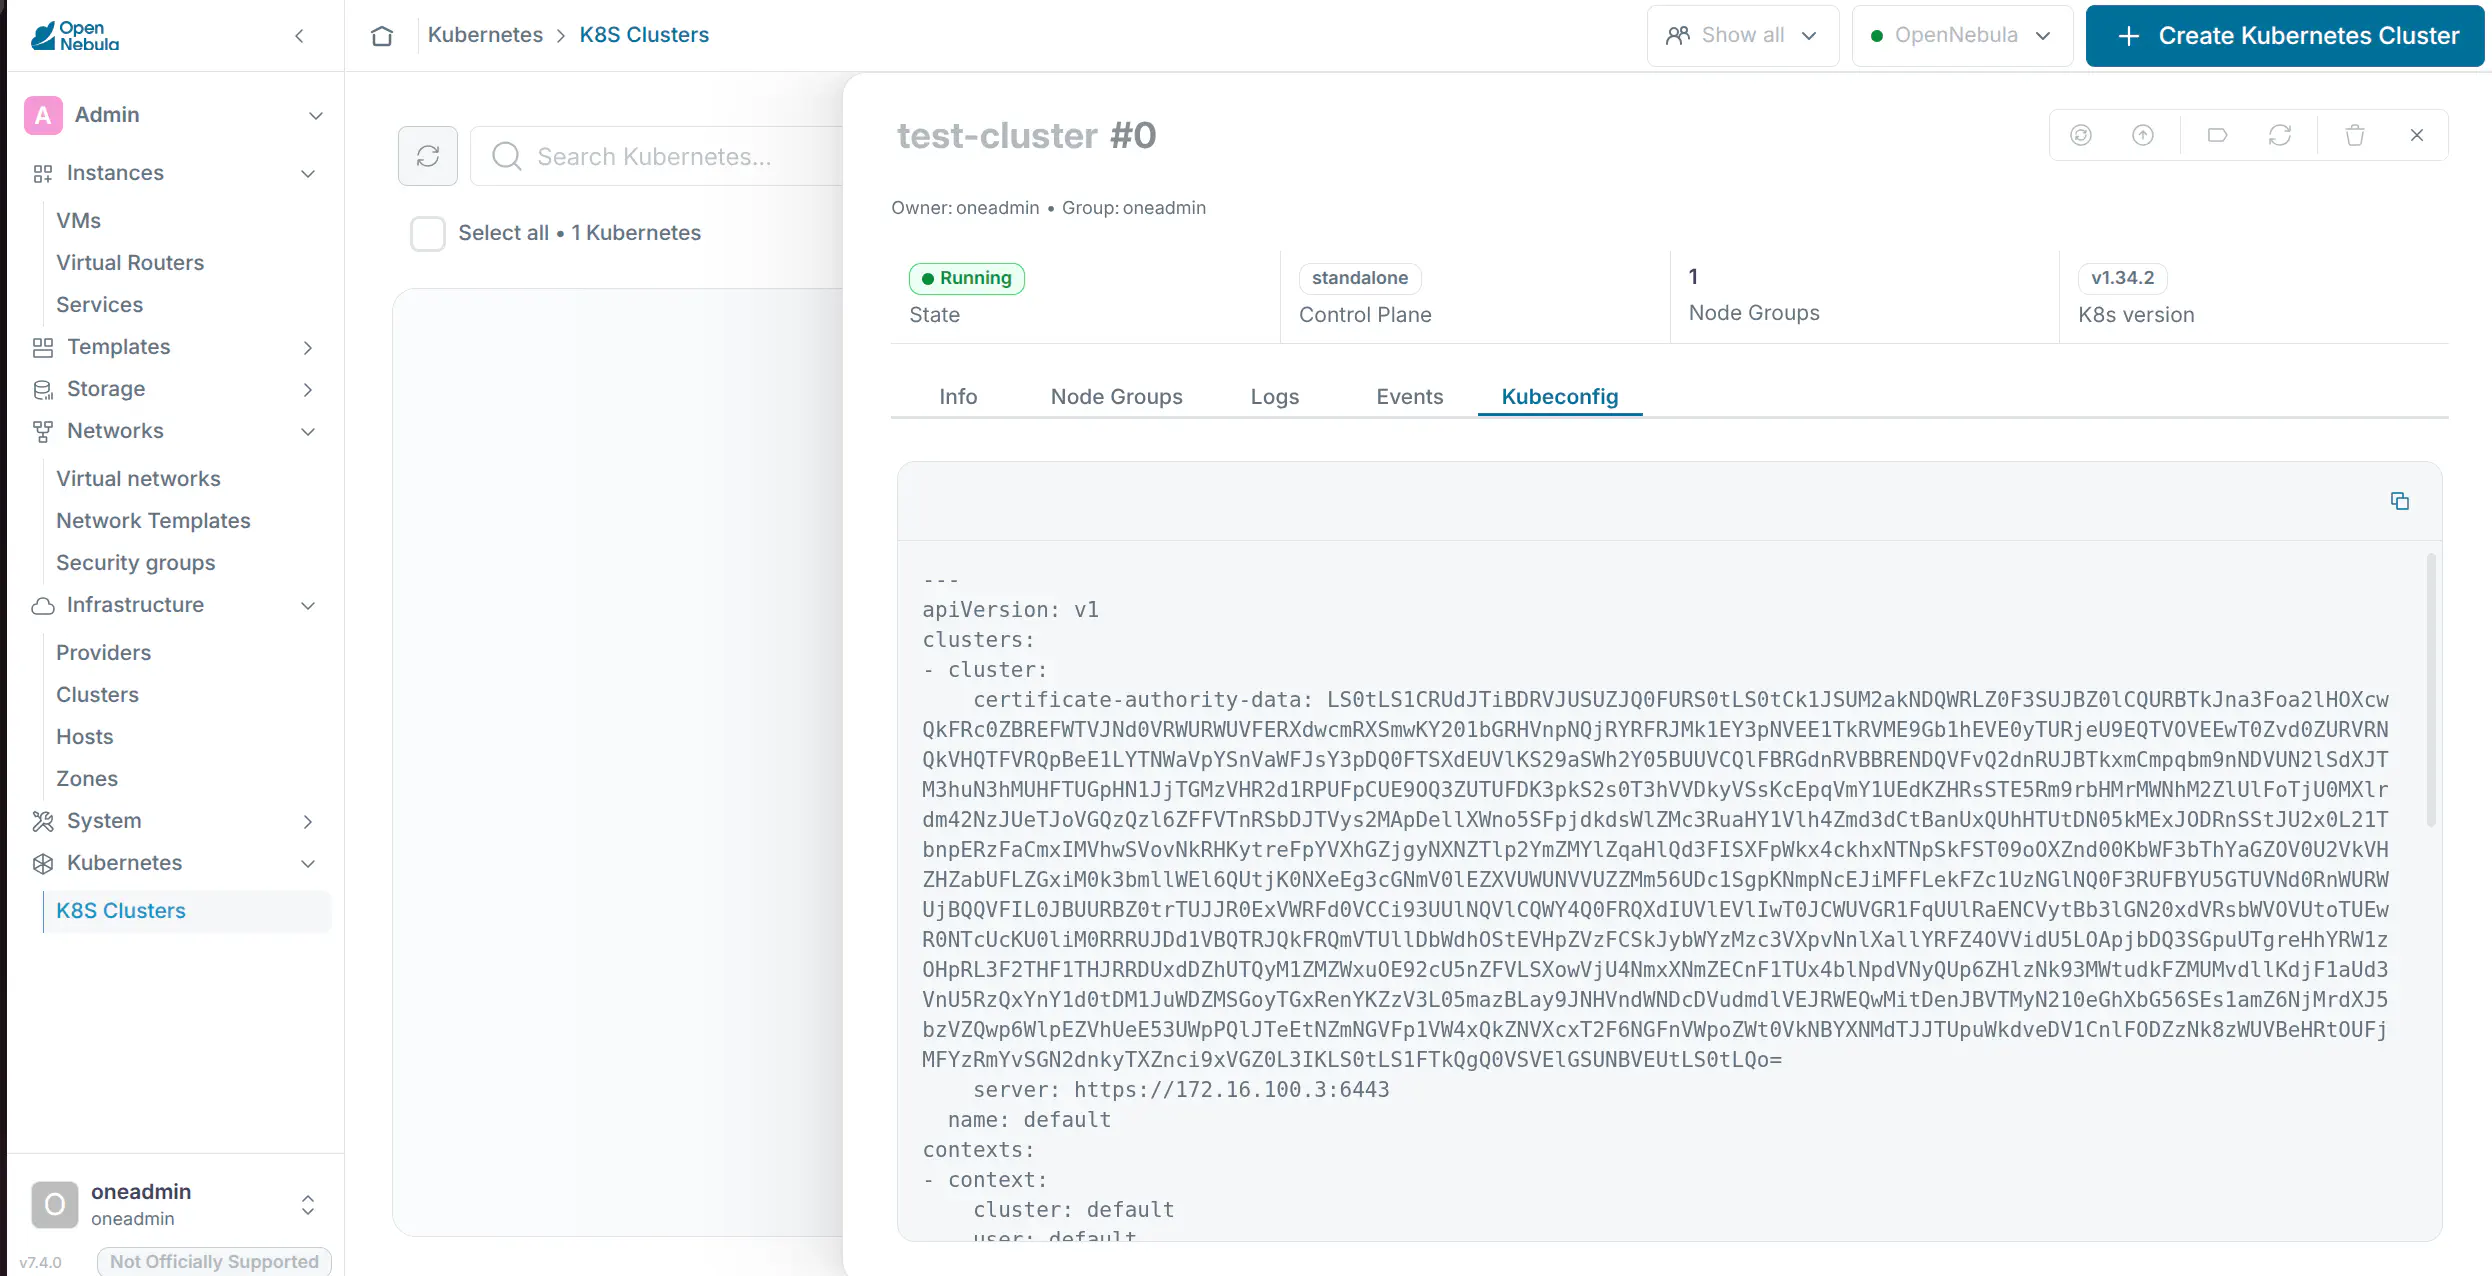
Task: Click the Templates icon in sidebar
Action: pos(42,347)
